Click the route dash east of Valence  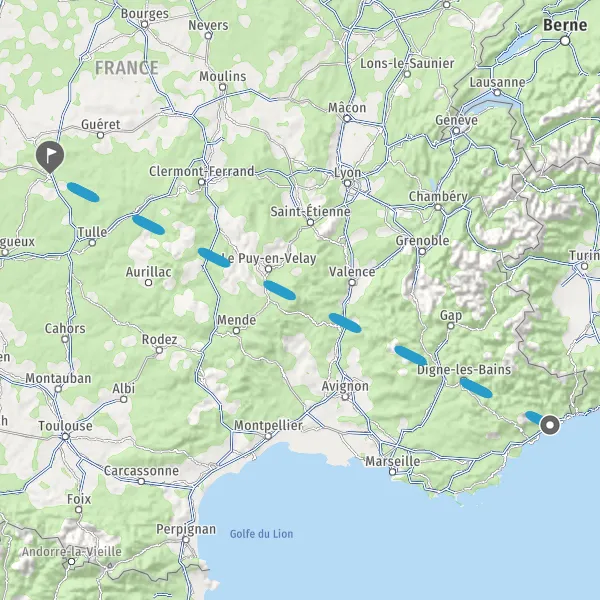point(345,323)
